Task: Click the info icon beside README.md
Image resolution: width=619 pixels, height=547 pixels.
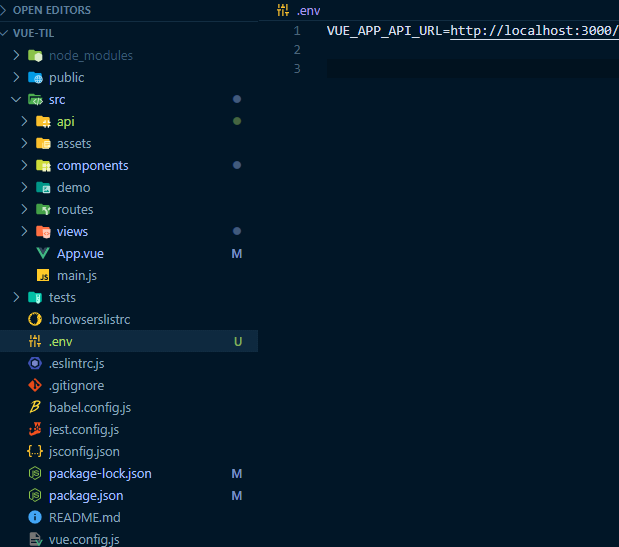Action: [35, 517]
